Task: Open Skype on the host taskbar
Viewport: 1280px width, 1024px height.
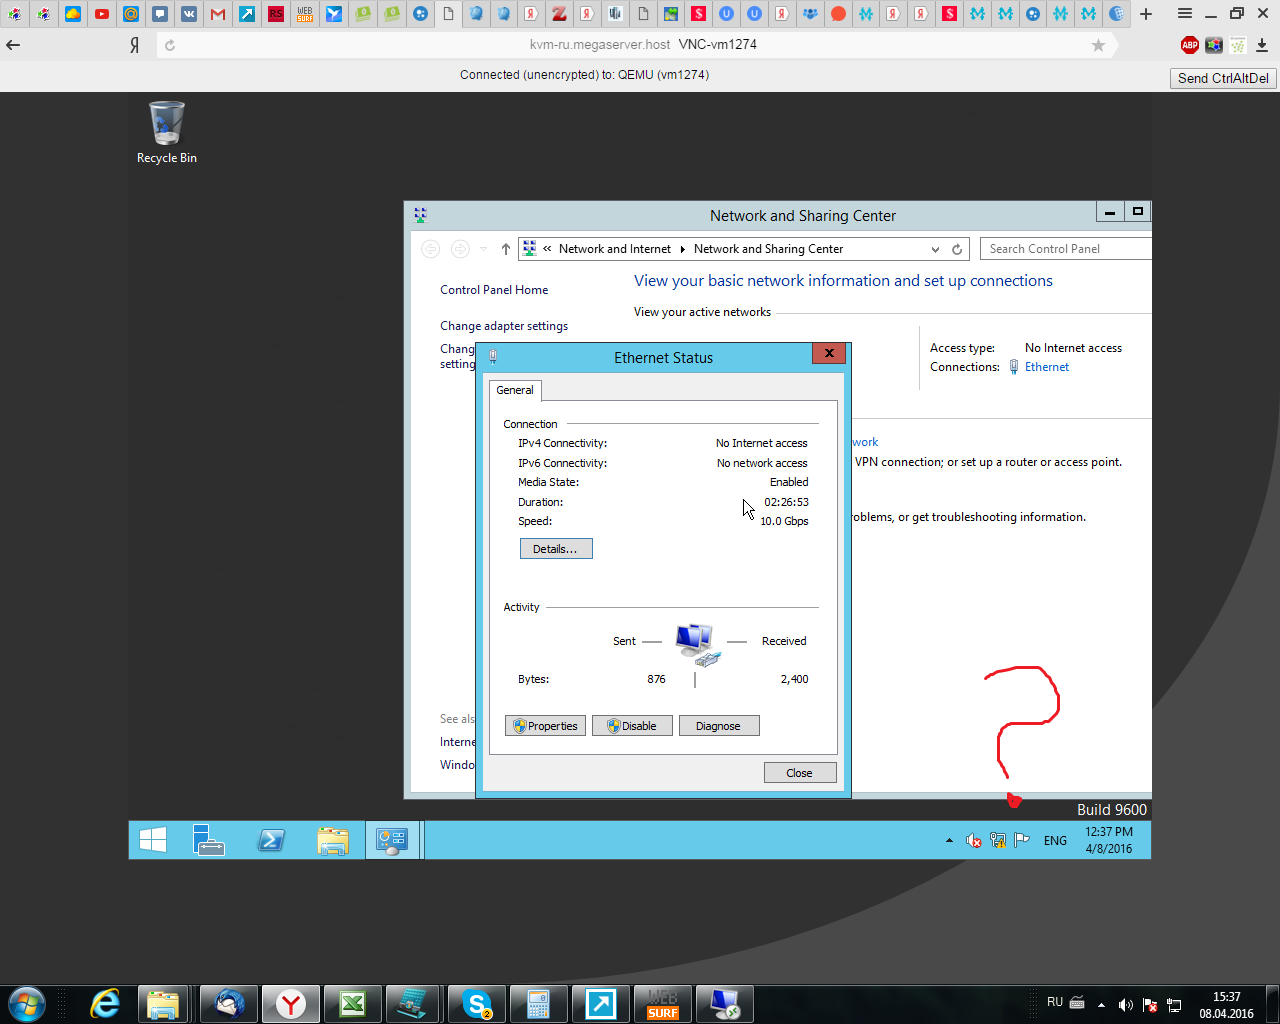Action: coord(477,1004)
